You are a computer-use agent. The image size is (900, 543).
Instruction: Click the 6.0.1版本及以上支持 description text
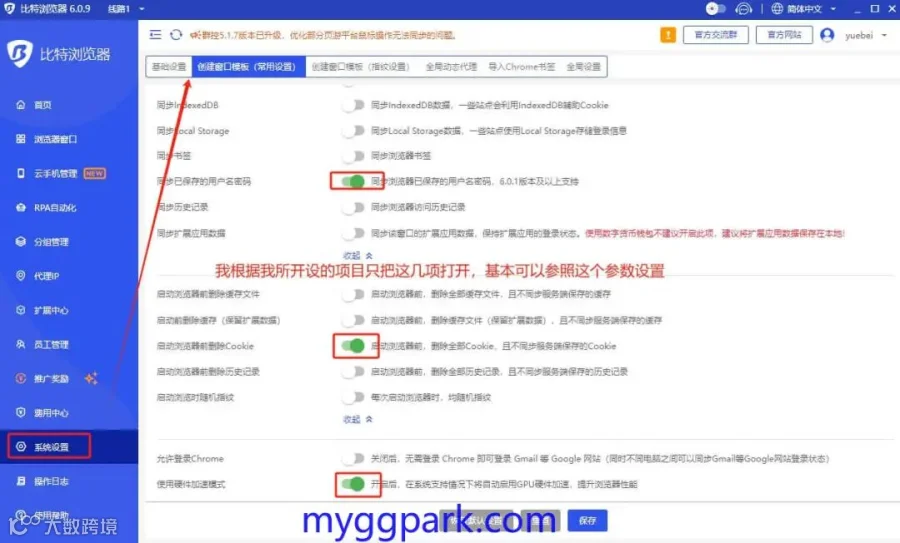pos(539,181)
